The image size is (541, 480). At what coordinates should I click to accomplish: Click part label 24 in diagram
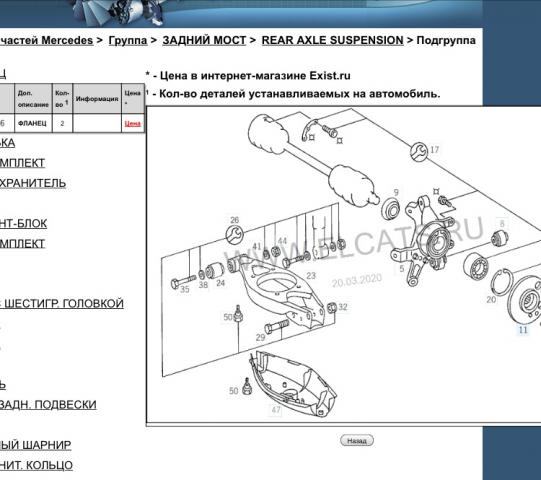coord(220,283)
